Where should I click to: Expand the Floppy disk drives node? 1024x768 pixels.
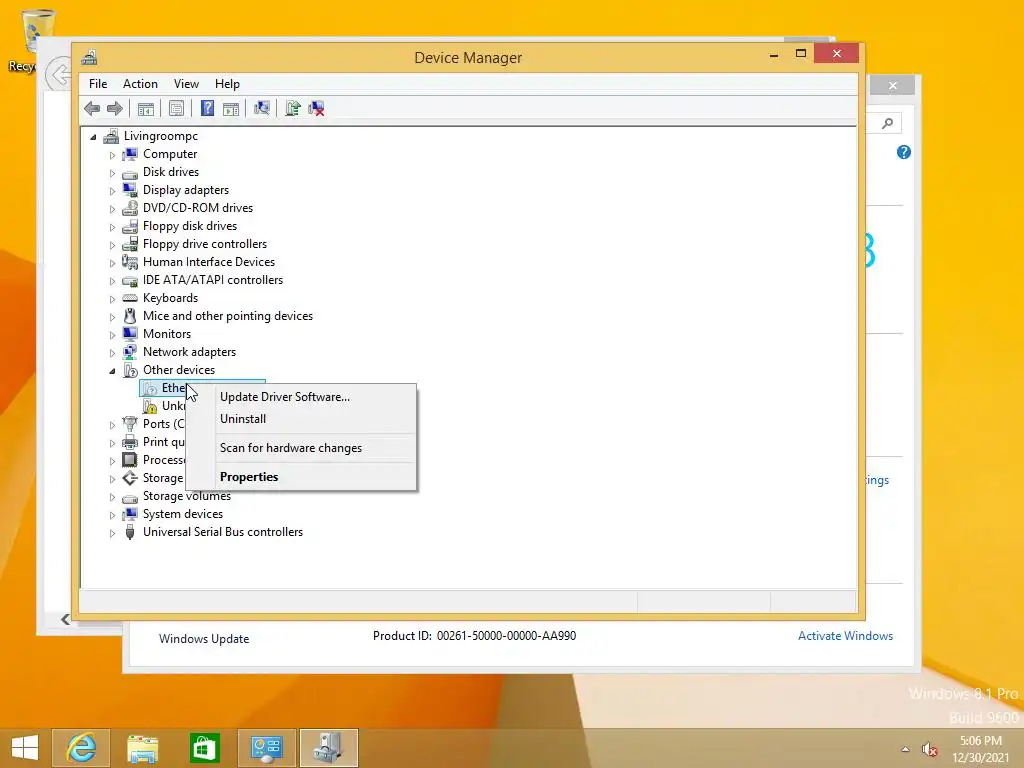pyautogui.click(x=112, y=227)
